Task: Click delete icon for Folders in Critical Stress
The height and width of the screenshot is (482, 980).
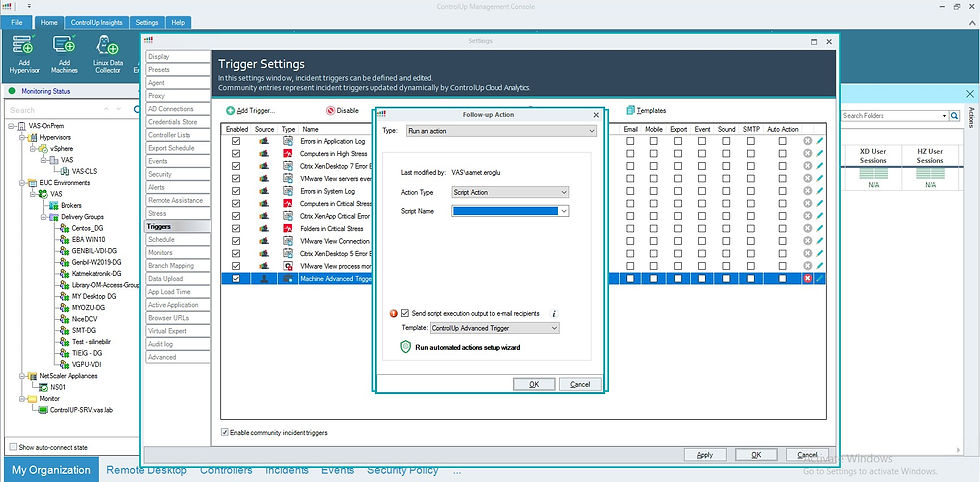Action: [807, 228]
